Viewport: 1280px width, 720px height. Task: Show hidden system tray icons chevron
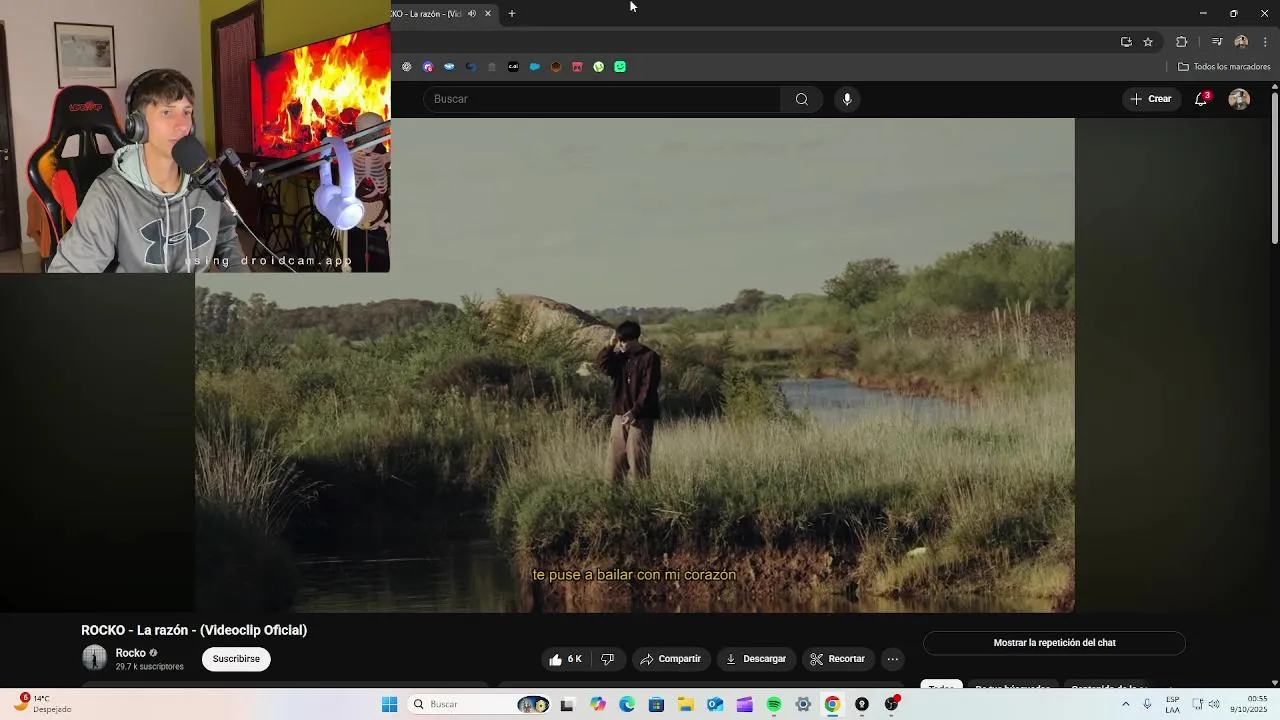(x=1125, y=704)
